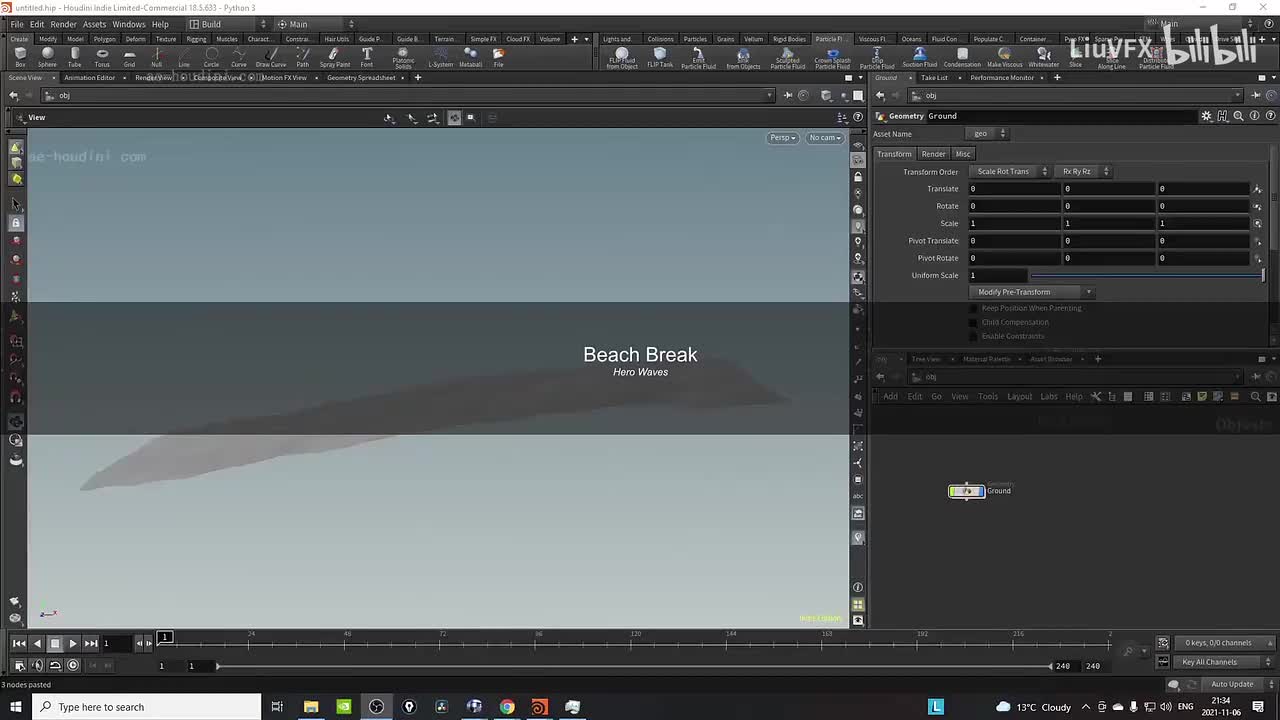Click the Torus shelf tool
The height and width of the screenshot is (720, 1280).
pyautogui.click(x=102, y=57)
